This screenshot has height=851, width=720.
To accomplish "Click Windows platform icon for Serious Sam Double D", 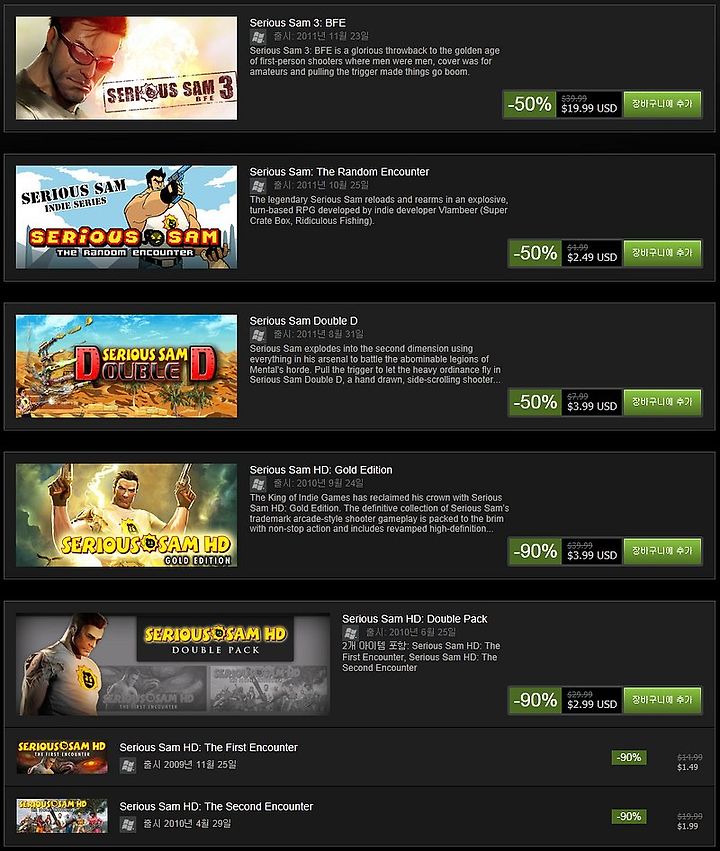I will pyautogui.click(x=258, y=335).
